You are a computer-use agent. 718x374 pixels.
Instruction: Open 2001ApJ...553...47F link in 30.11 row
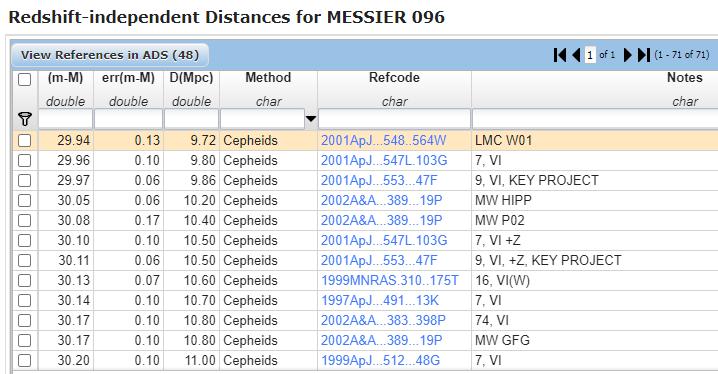[x=379, y=260]
